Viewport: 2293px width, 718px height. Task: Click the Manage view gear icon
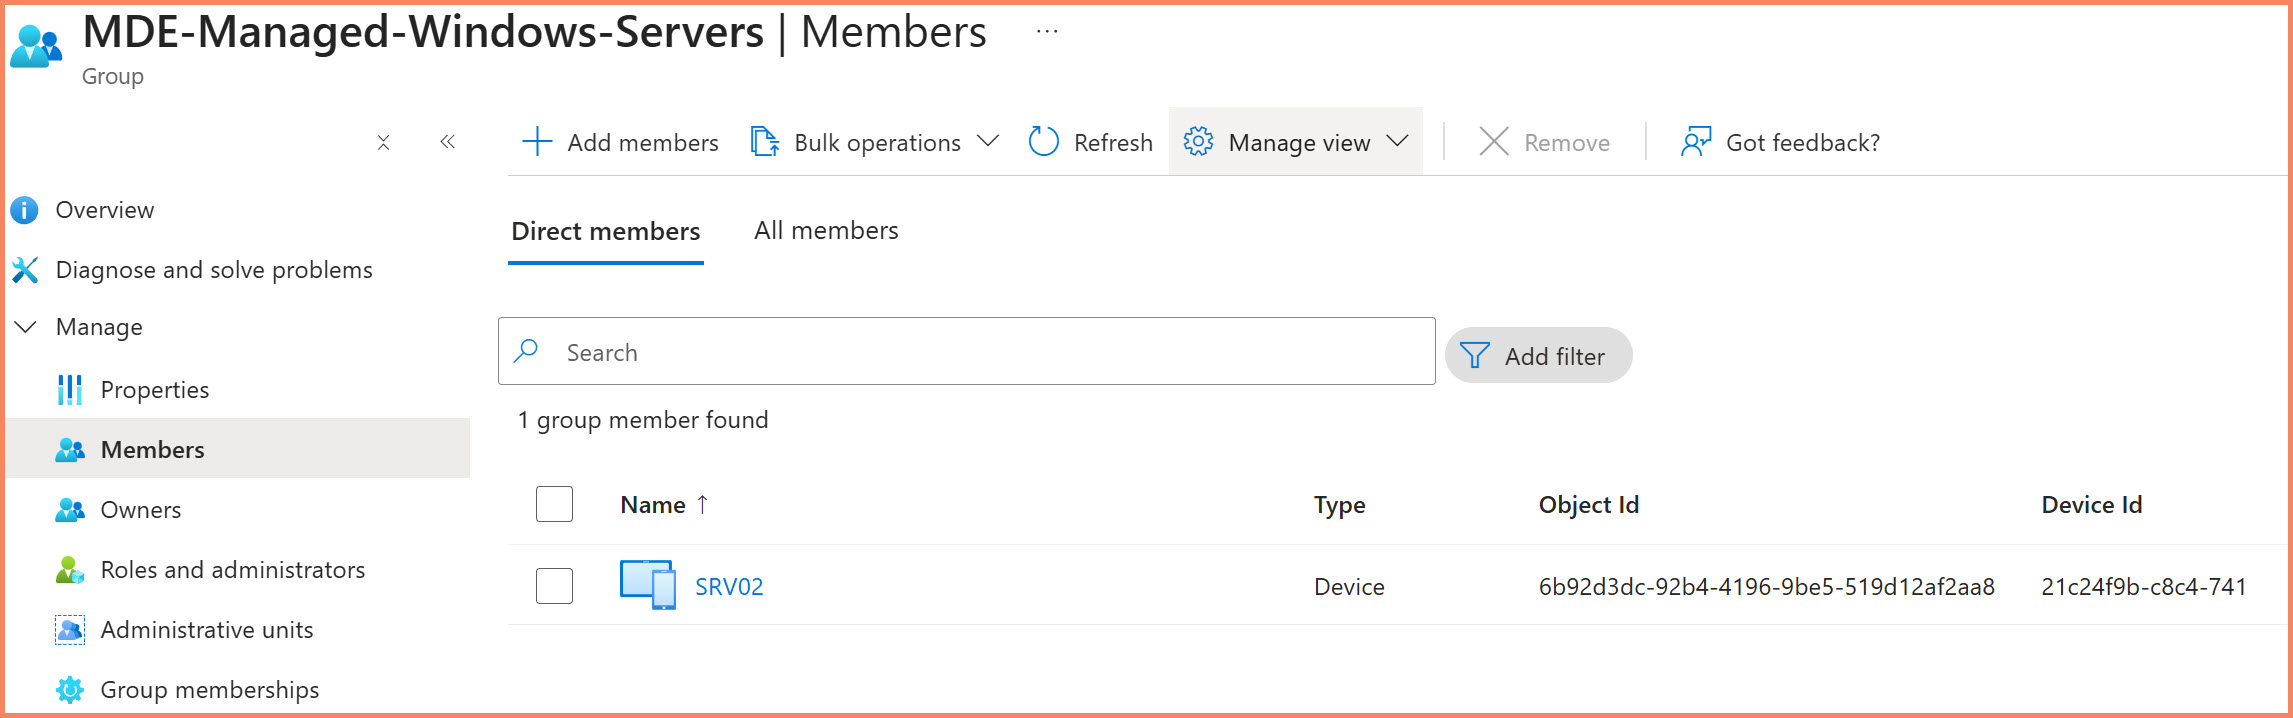(1198, 142)
